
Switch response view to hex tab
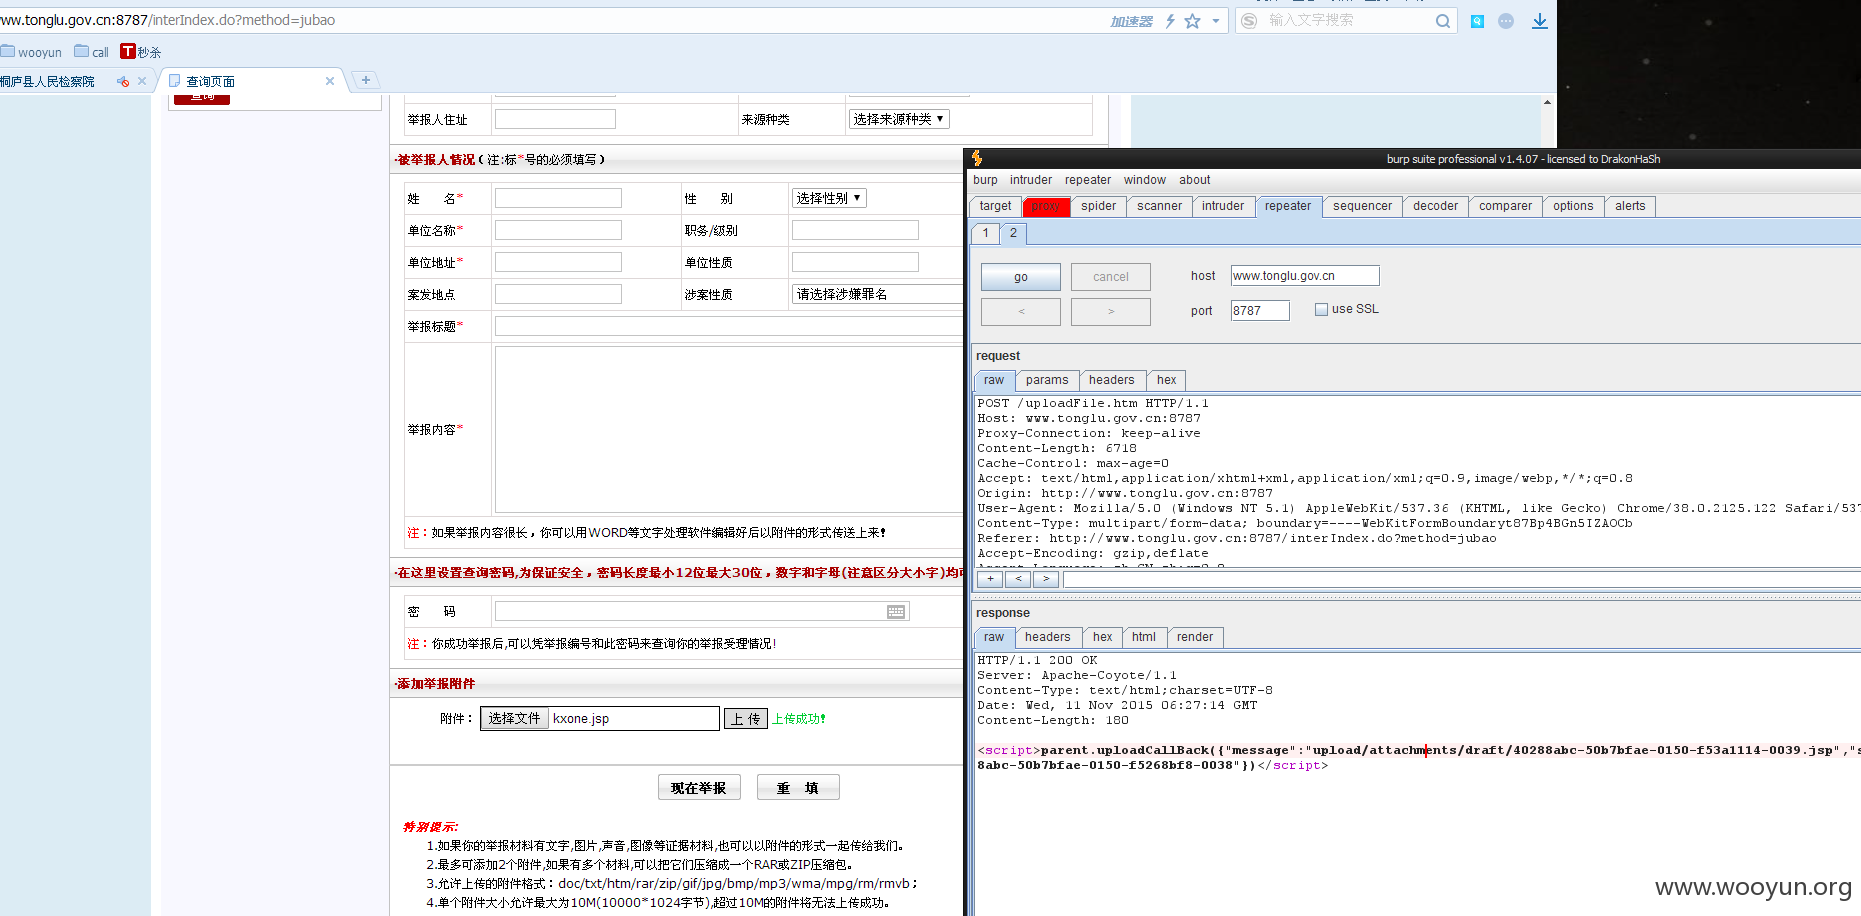coord(1102,637)
